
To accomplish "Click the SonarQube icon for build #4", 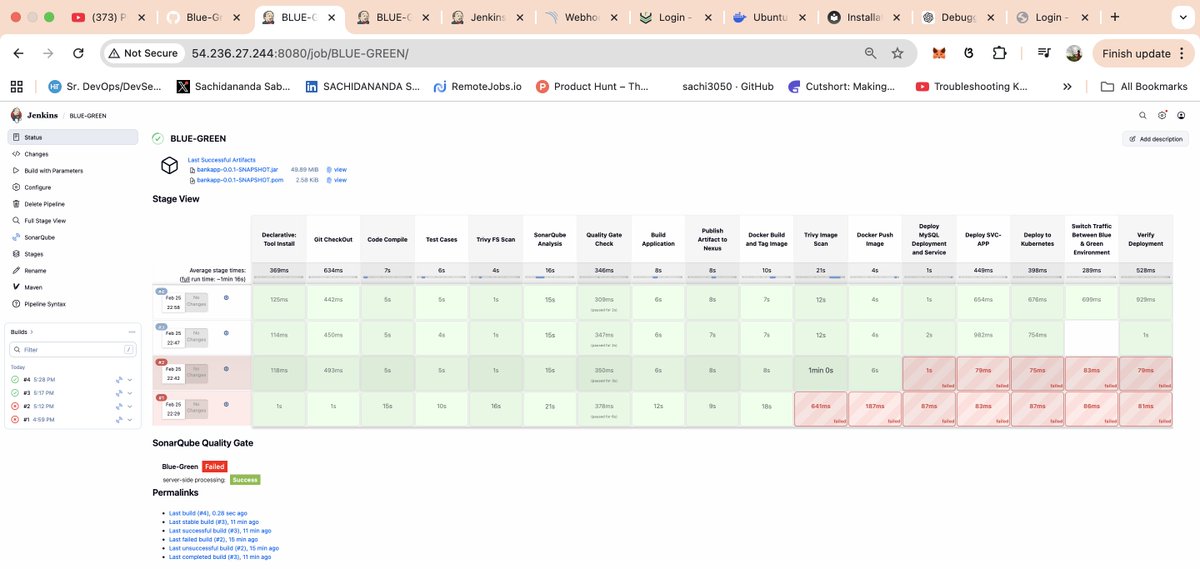I will pyautogui.click(x=118, y=380).
